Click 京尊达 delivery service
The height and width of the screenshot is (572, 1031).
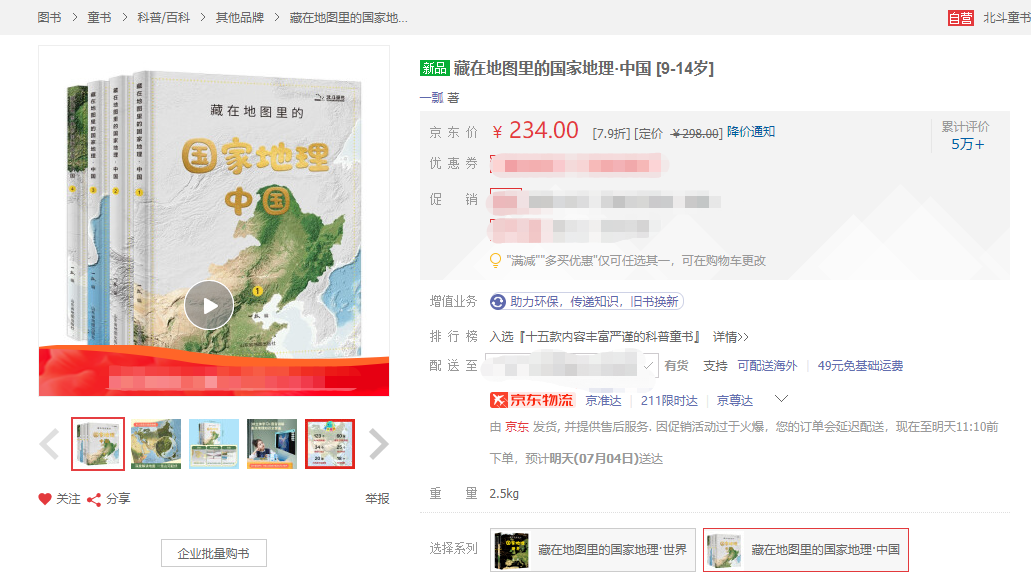[734, 400]
